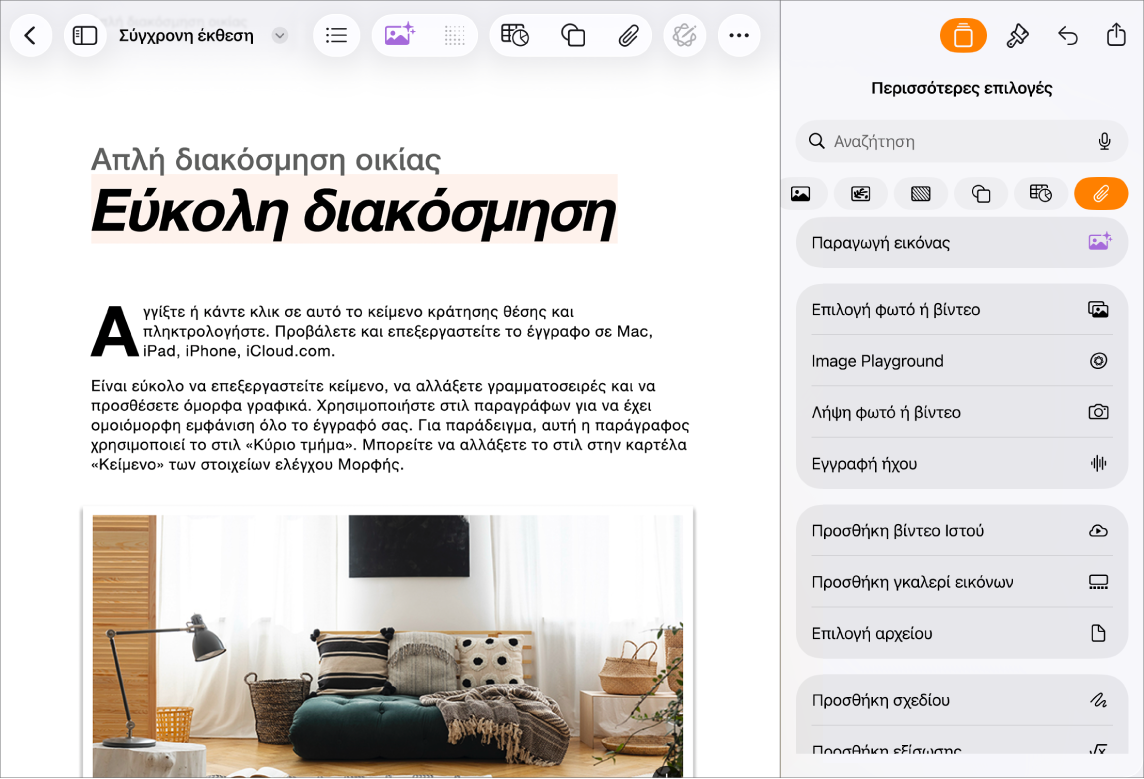
Task: Click the paperclip attachment toolbar icon
Action: click(628, 35)
